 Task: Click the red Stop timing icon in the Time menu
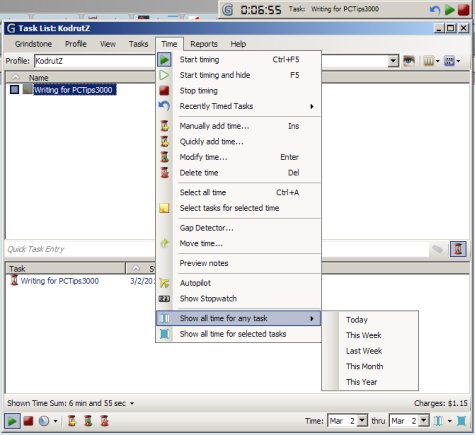(164, 91)
